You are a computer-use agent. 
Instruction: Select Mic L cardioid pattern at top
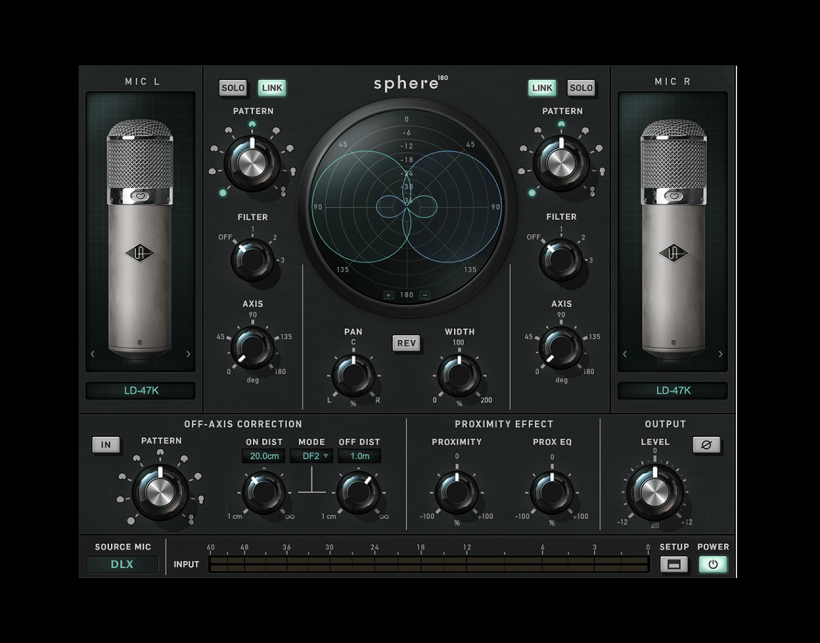coord(252,124)
